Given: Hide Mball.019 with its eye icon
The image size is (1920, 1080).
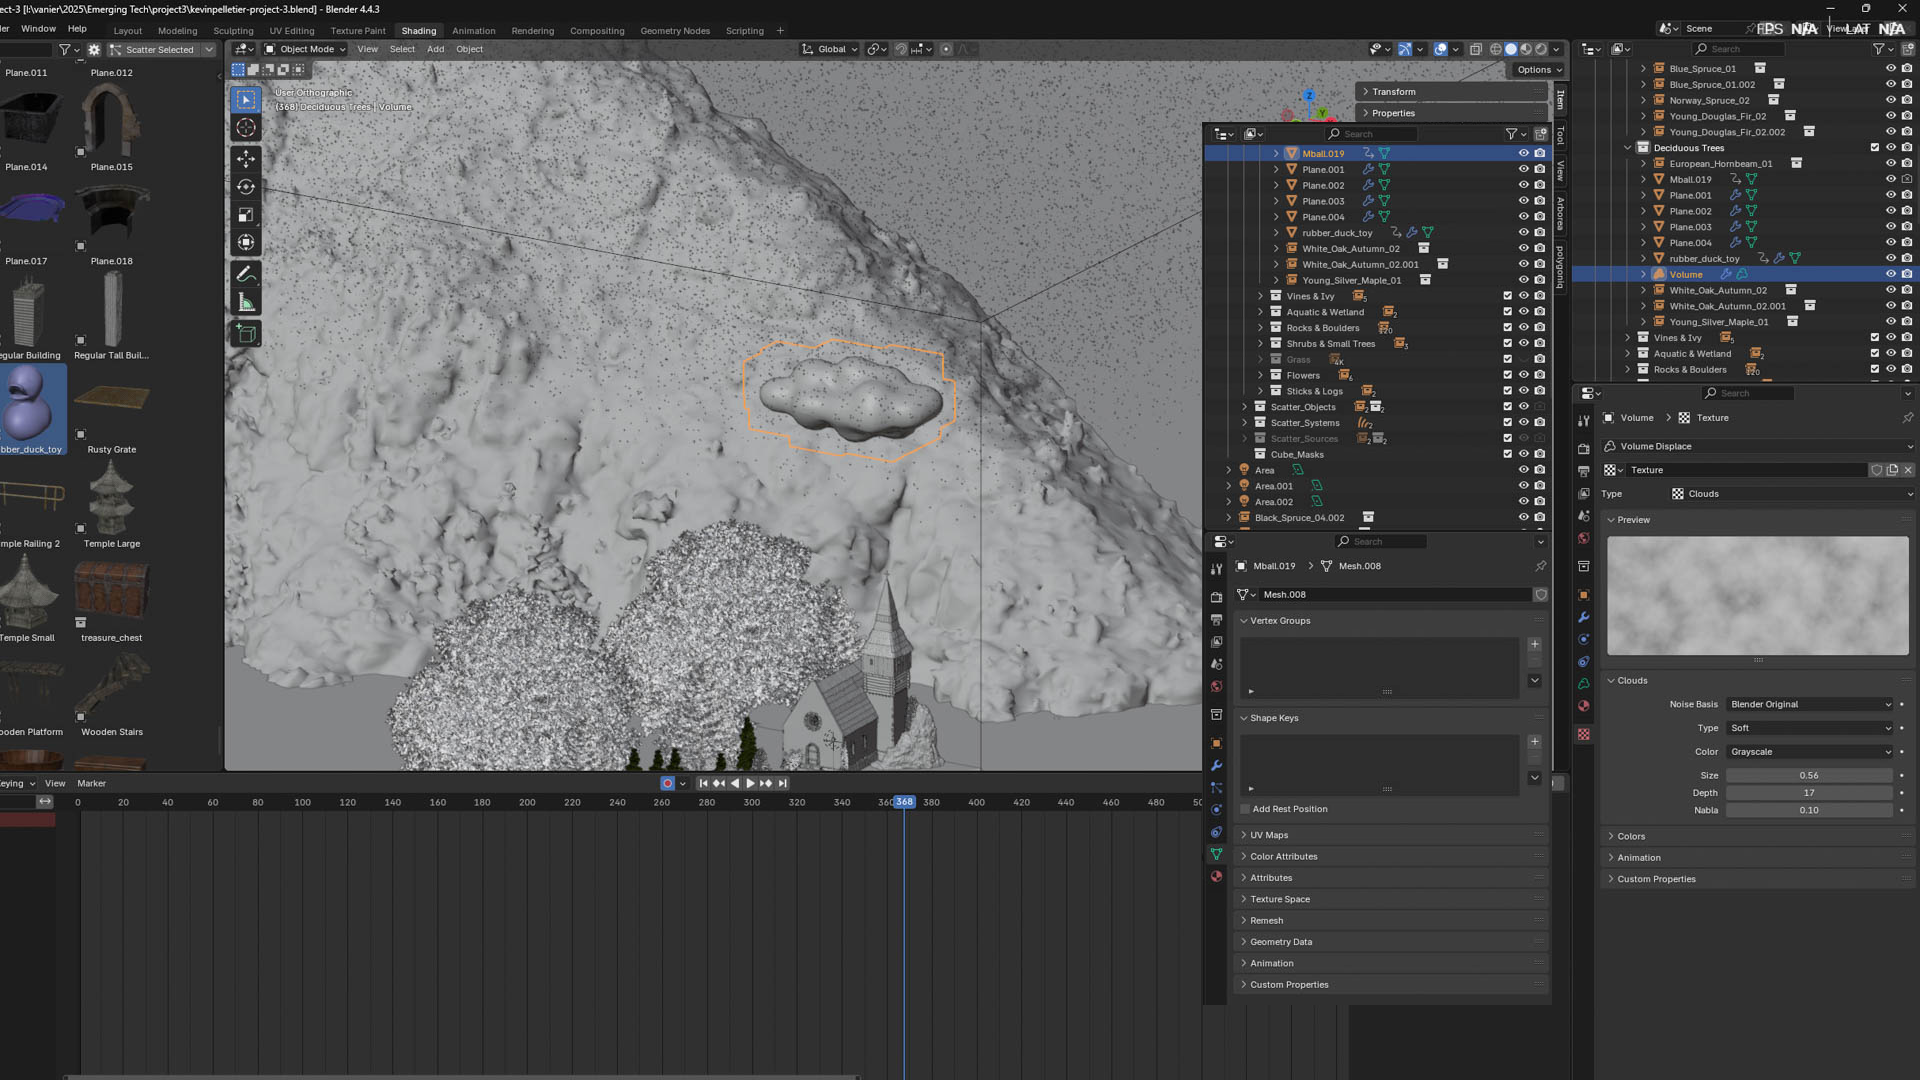Looking at the screenshot, I should pos(1523,154).
